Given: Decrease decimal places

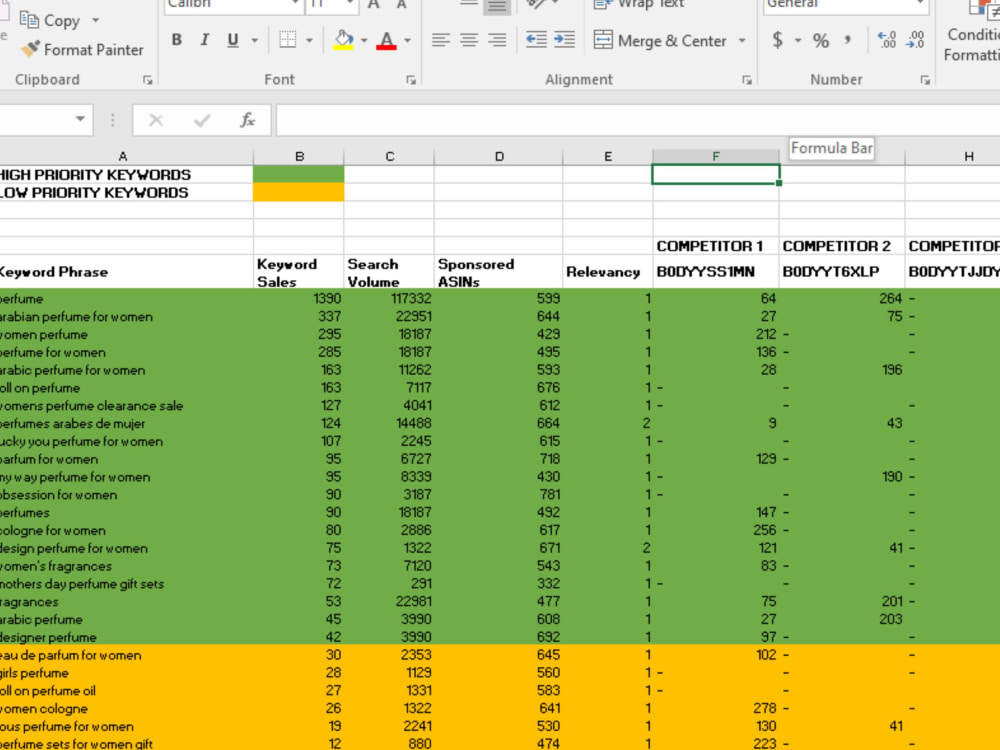Looking at the screenshot, I should [915, 40].
